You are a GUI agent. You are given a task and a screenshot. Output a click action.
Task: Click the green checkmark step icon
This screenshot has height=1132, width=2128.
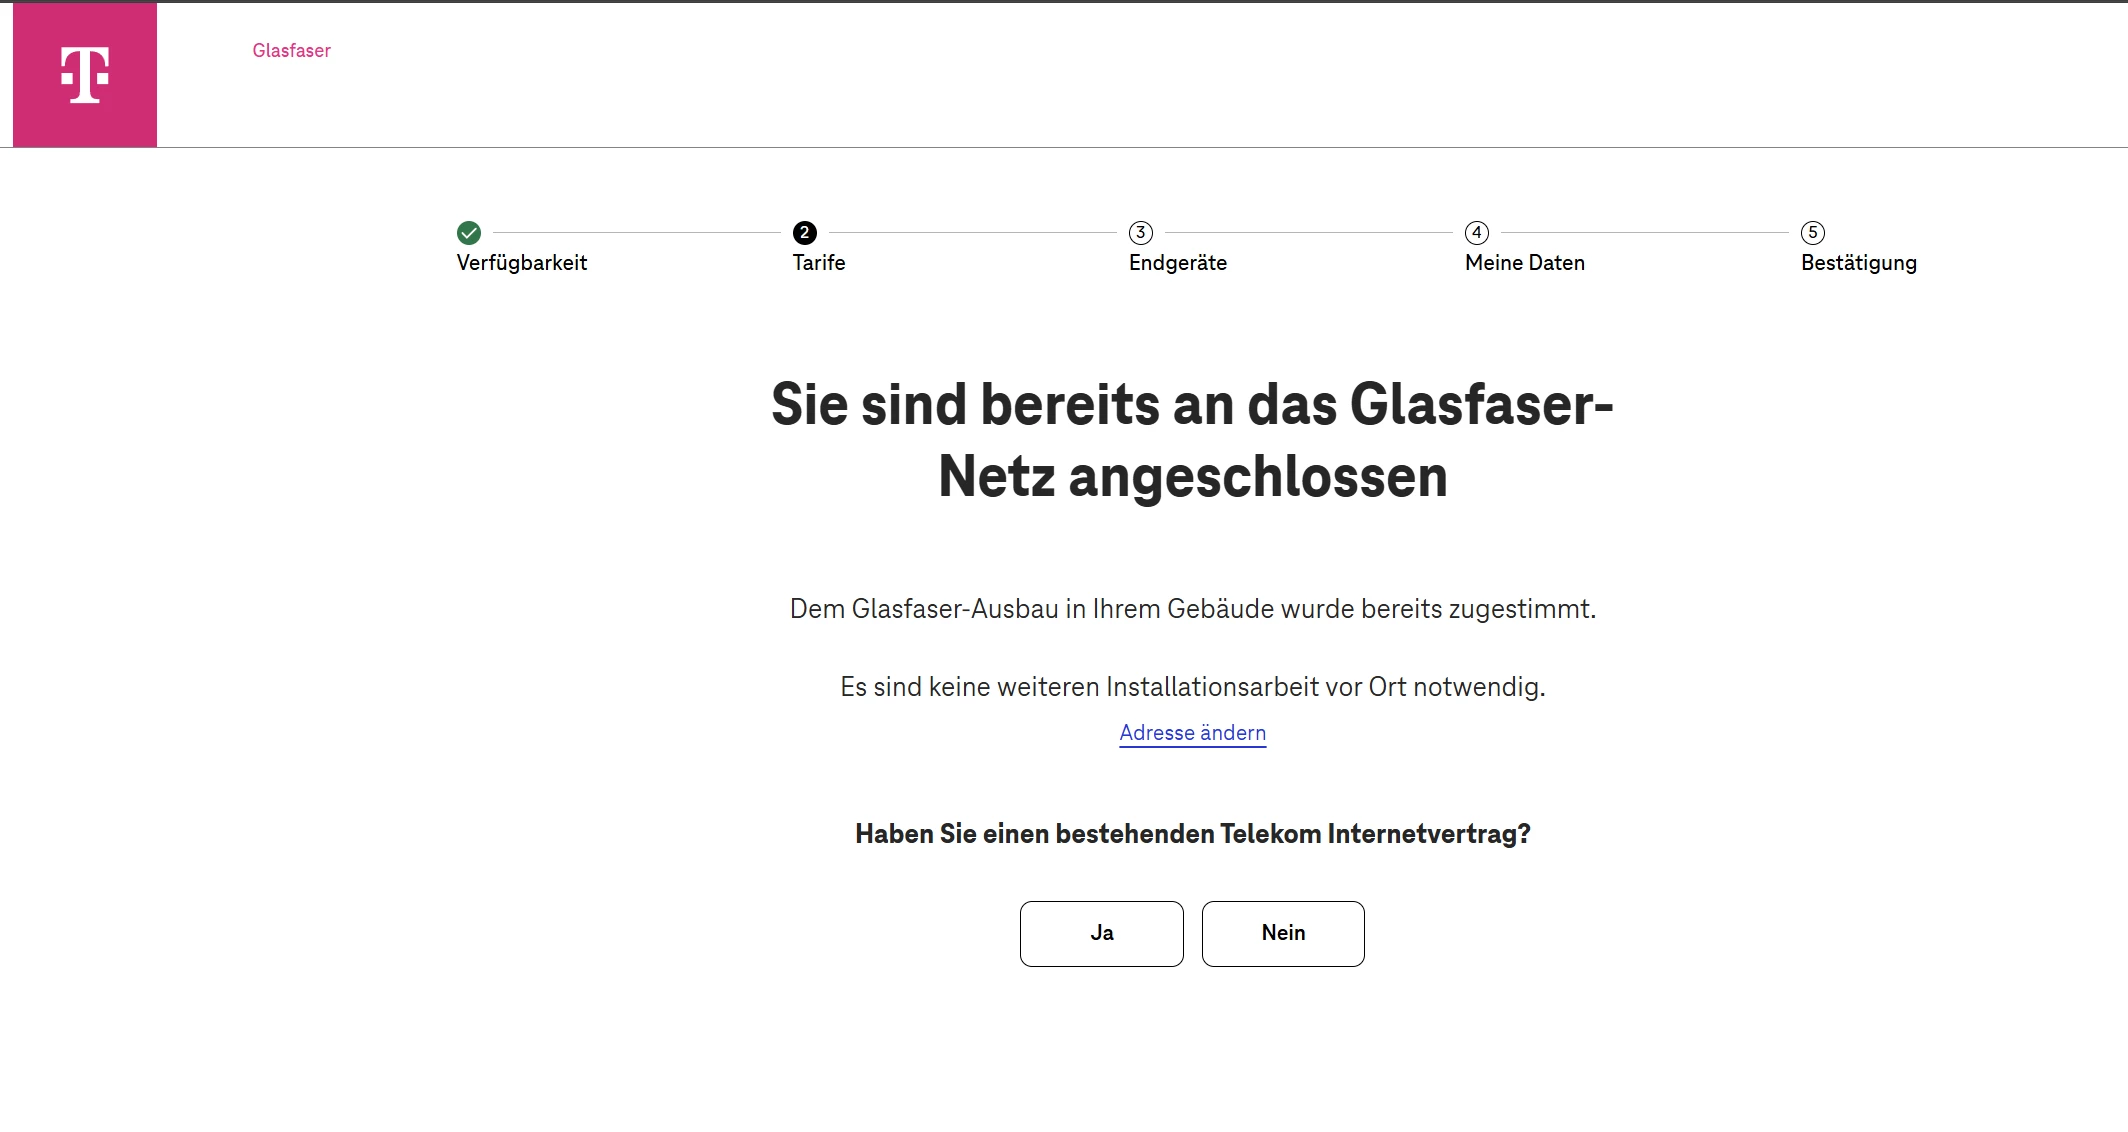(469, 233)
